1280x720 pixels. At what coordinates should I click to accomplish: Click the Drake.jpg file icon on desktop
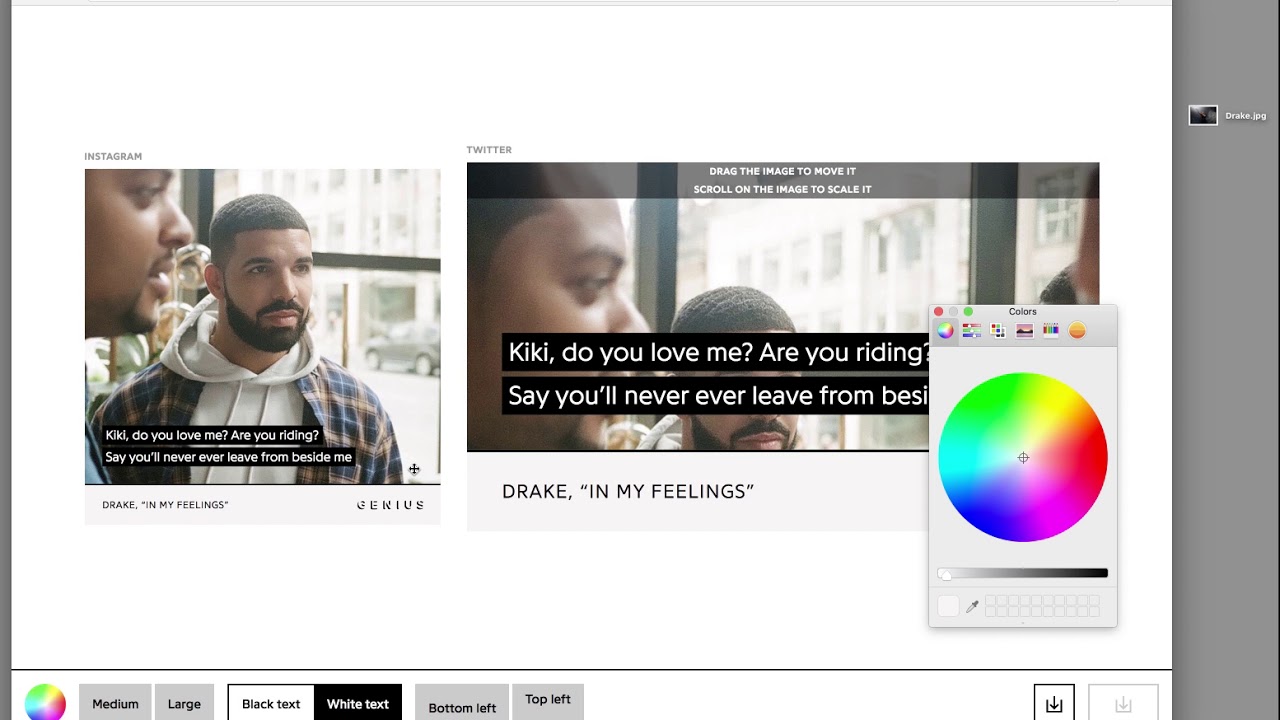1203,115
